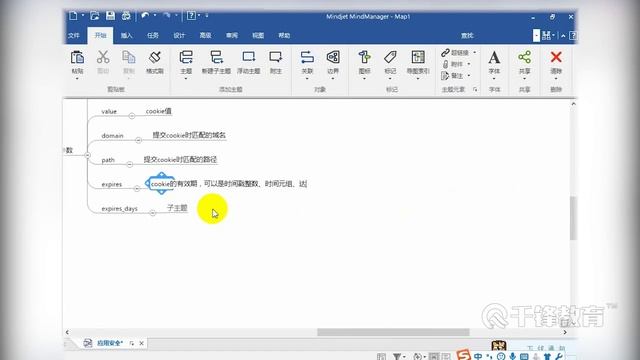Collapse the domain node's subtopic
The image size is (640, 360).
click(138, 140)
